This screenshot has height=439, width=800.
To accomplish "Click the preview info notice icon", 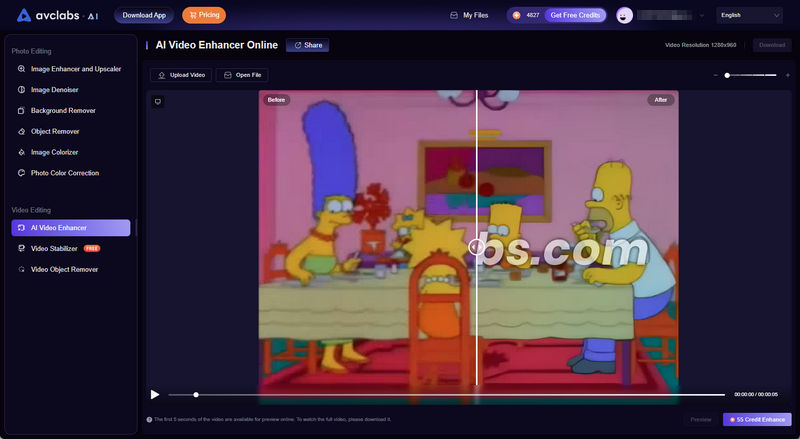I will point(149,420).
